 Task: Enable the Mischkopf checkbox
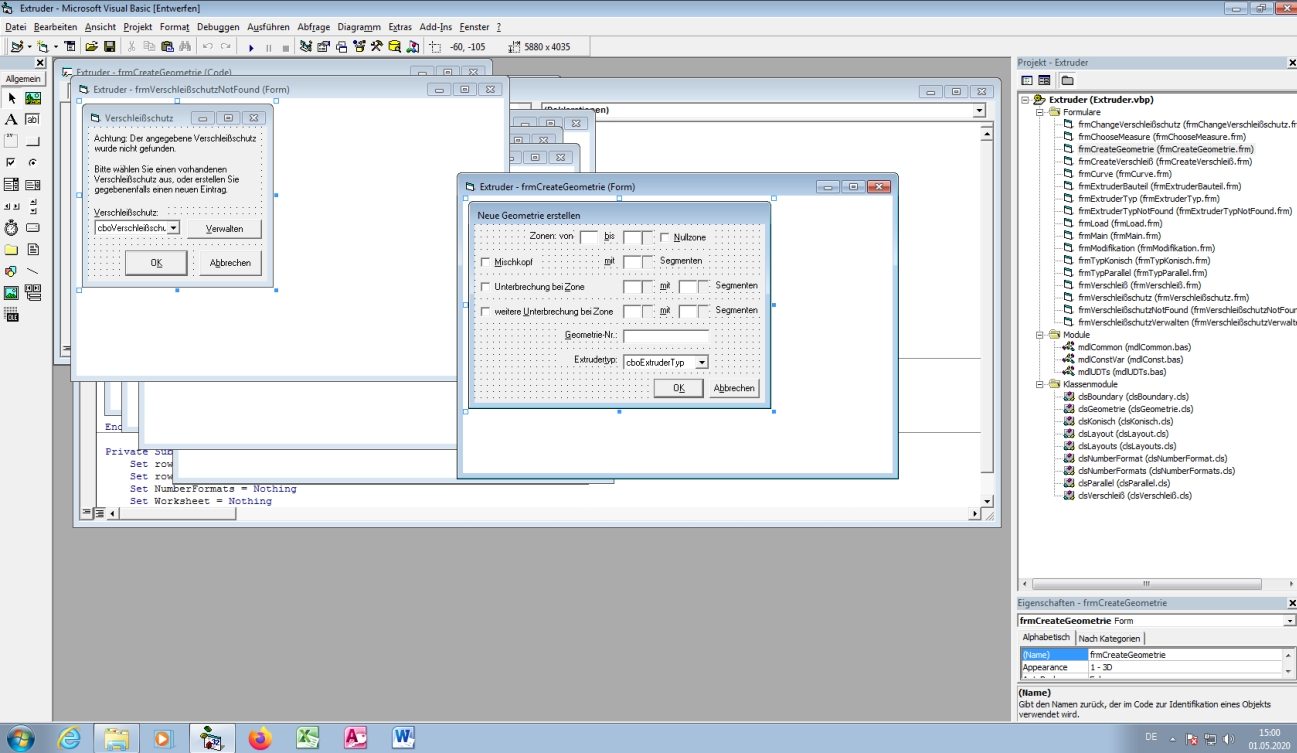(486, 262)
